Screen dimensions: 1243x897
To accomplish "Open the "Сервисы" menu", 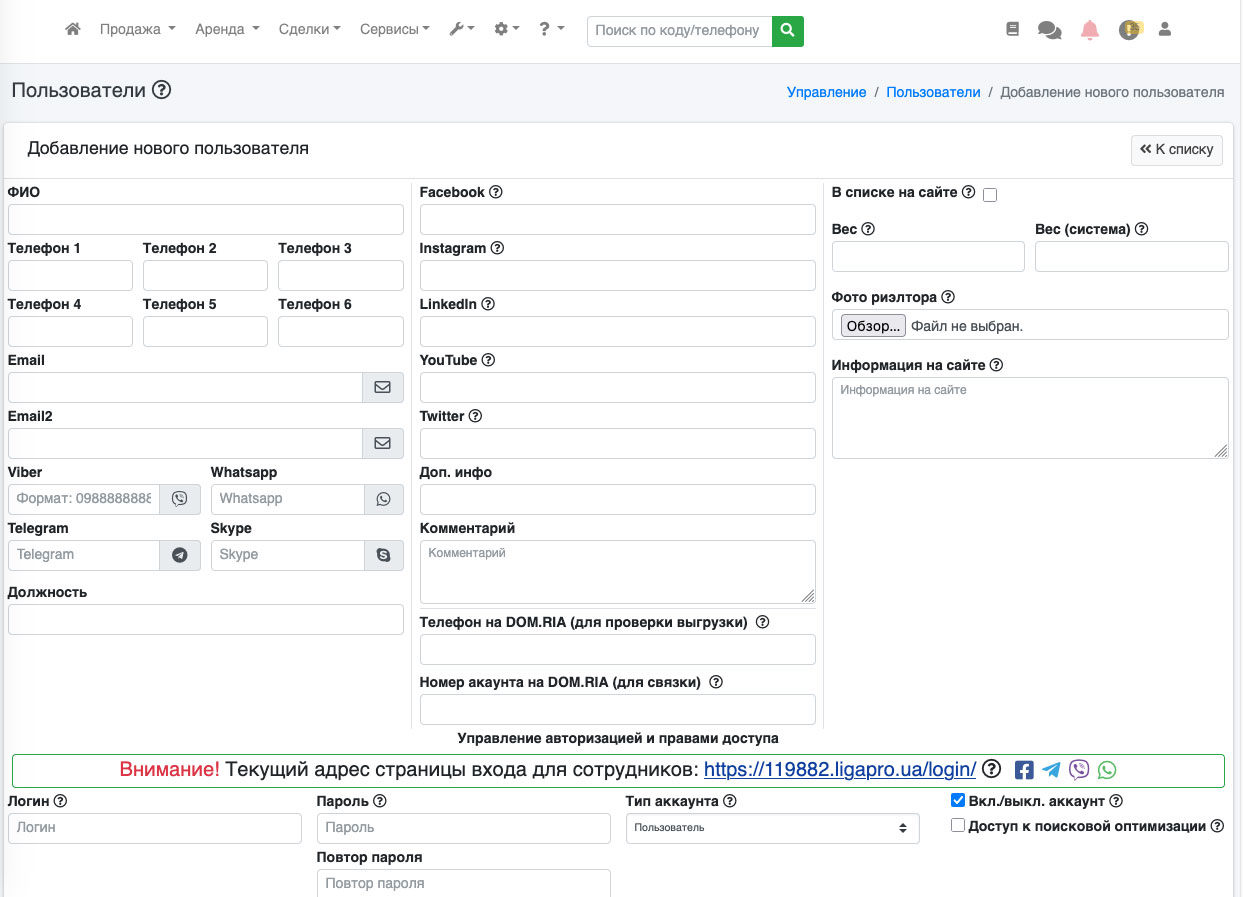I will pyautogui.click(x=394, y=30).
